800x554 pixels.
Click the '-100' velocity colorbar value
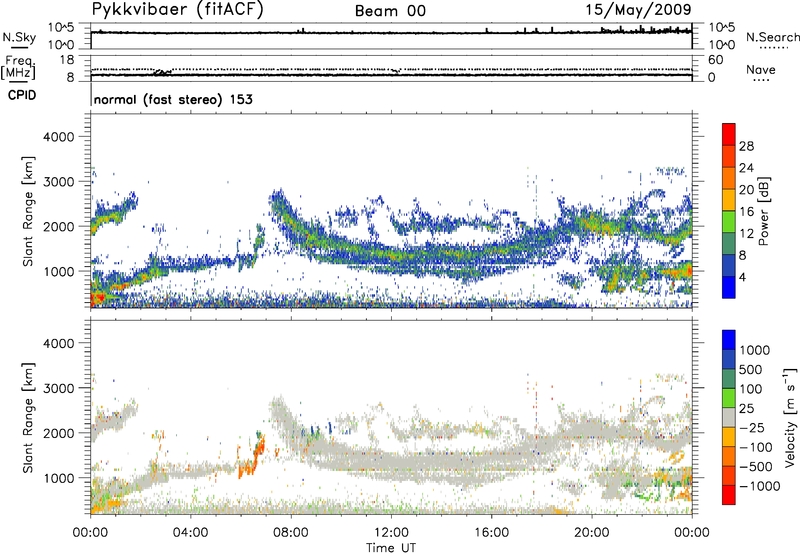(755, 447)
